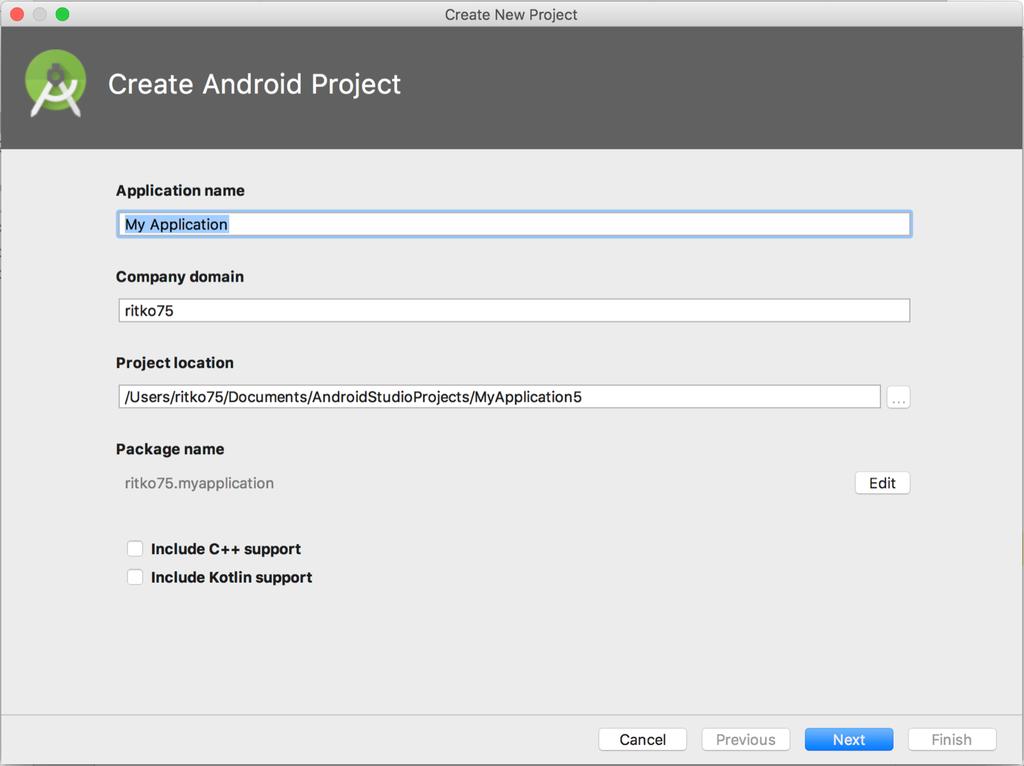Image resolution: width=1024 pixels, height=766 pixels.
Task: Click the Package name label
Action: 170,449
